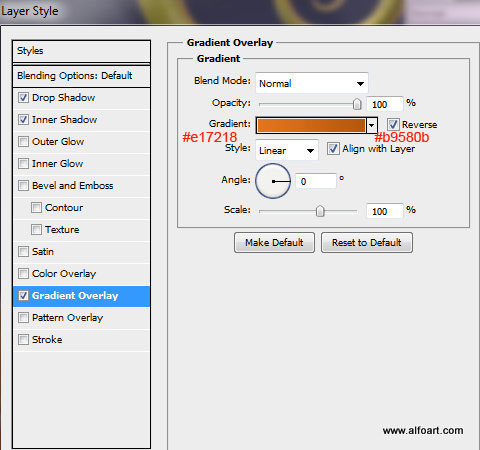Open the Stroke settings row
Screen dimensions: 480x450
click(81, 340)
